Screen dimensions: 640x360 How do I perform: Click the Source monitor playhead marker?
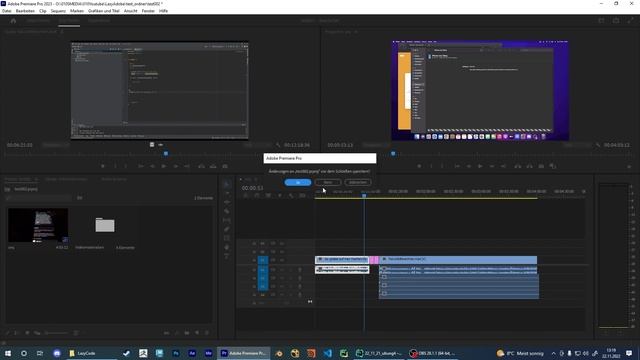click(166, 154)
